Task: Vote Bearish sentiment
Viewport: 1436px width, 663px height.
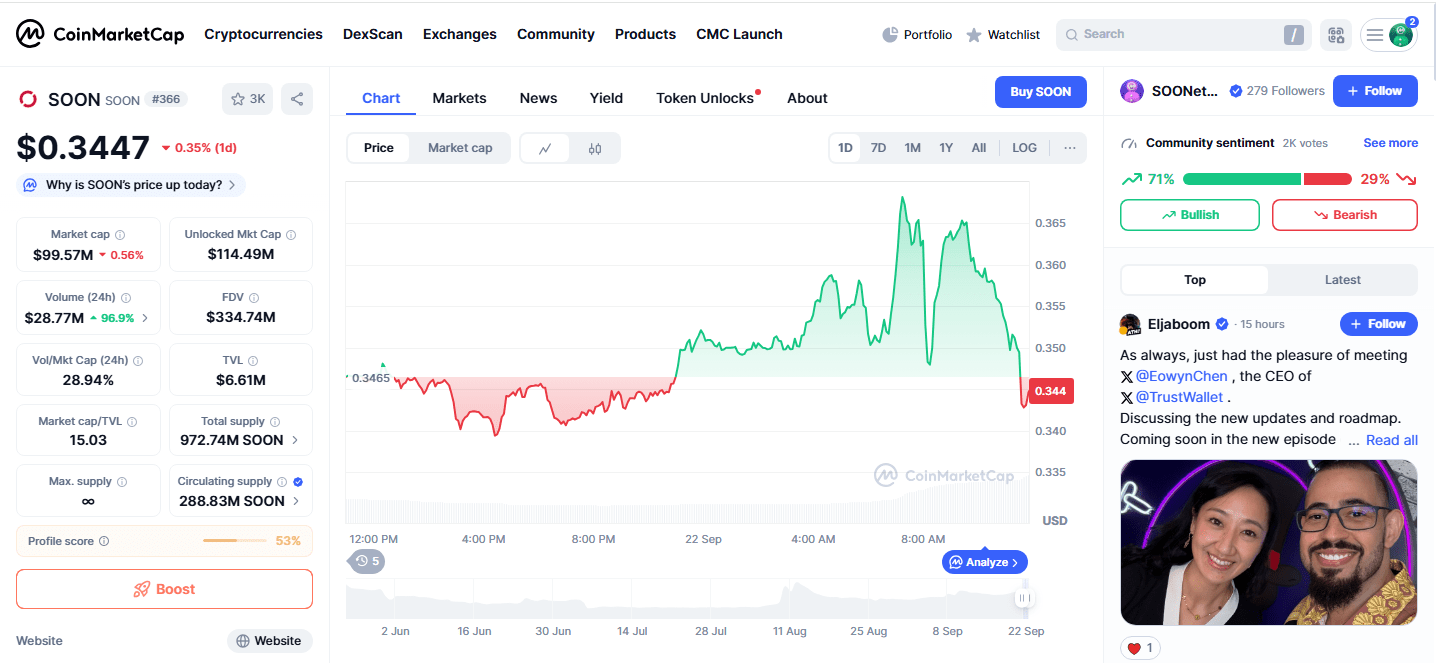Action: click(x=1344, y=215)
